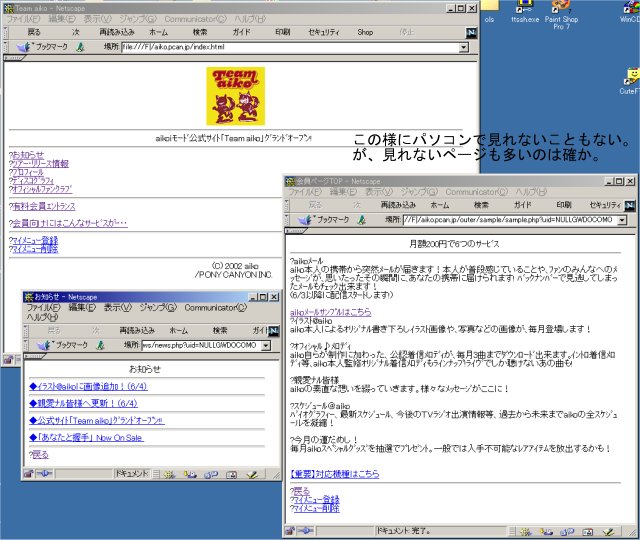This screenshot has height=540, width=640.
Task: Collapse location toolbar handle in Team aiko window
Action: [x=6, y=47]
